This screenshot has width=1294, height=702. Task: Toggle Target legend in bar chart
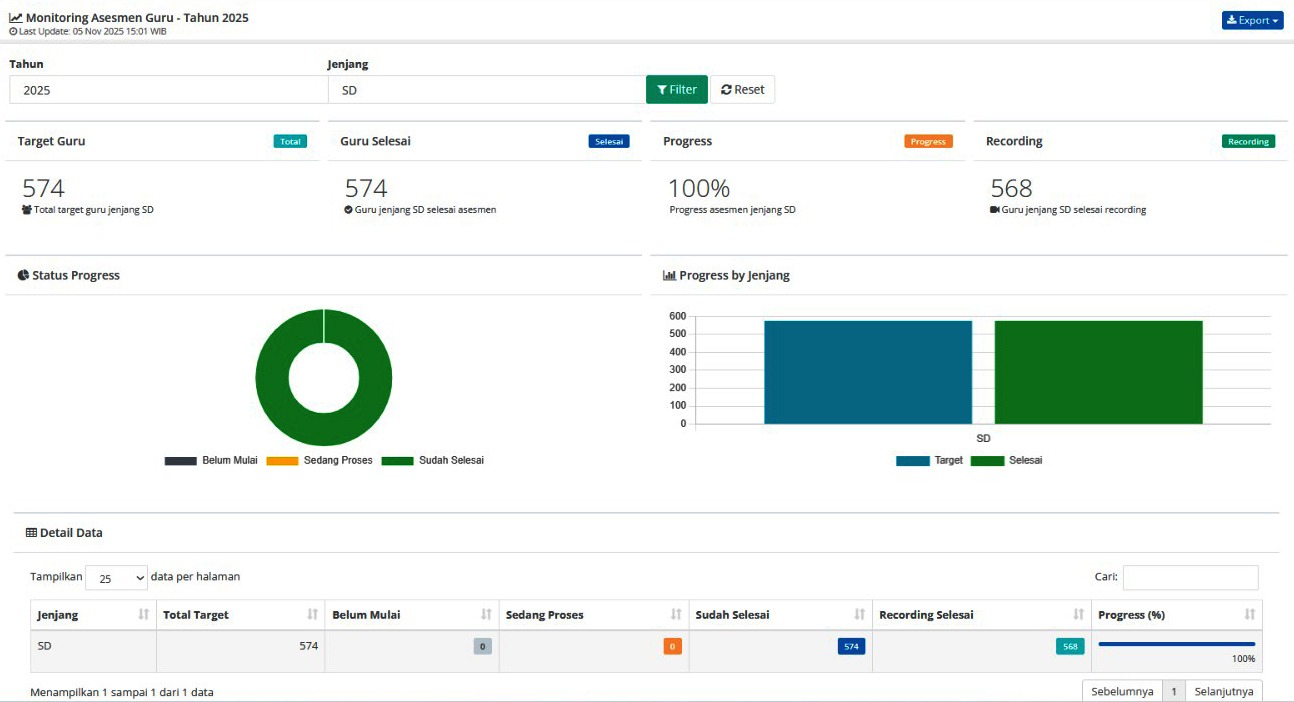[x=929, y=461]
